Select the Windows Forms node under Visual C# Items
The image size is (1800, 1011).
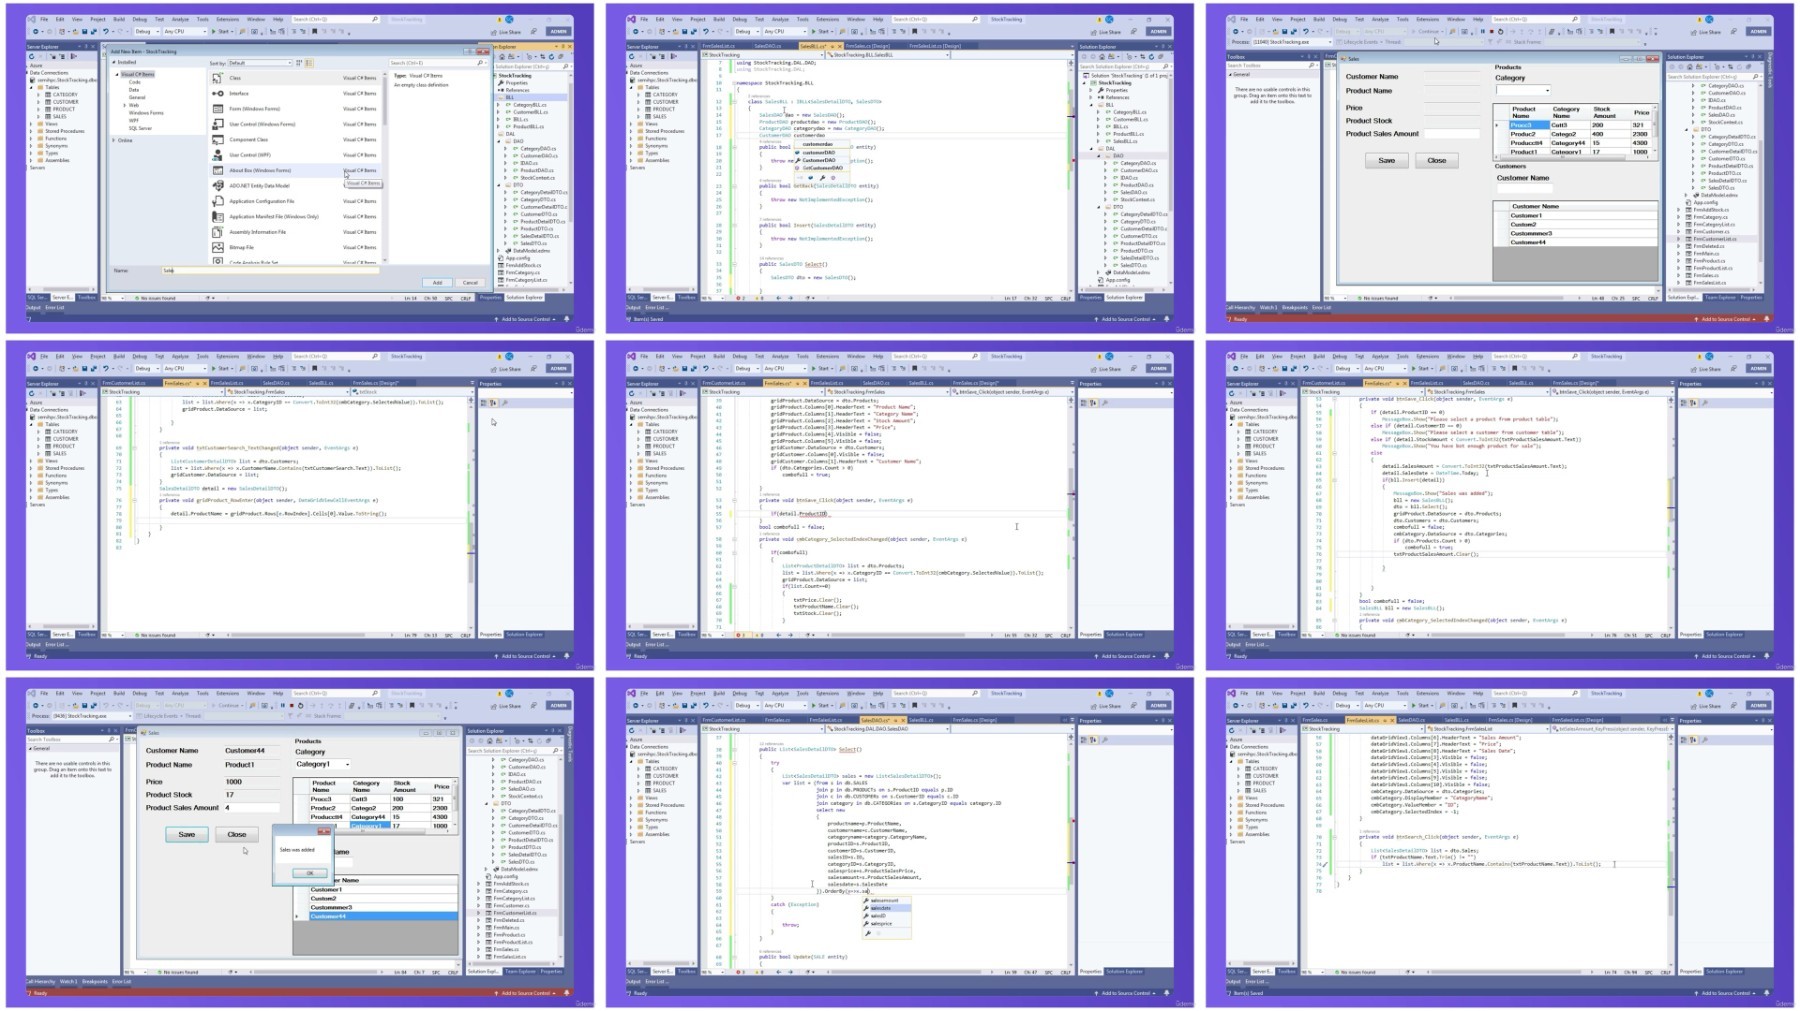pyautogui.click(x=146, y=113)
